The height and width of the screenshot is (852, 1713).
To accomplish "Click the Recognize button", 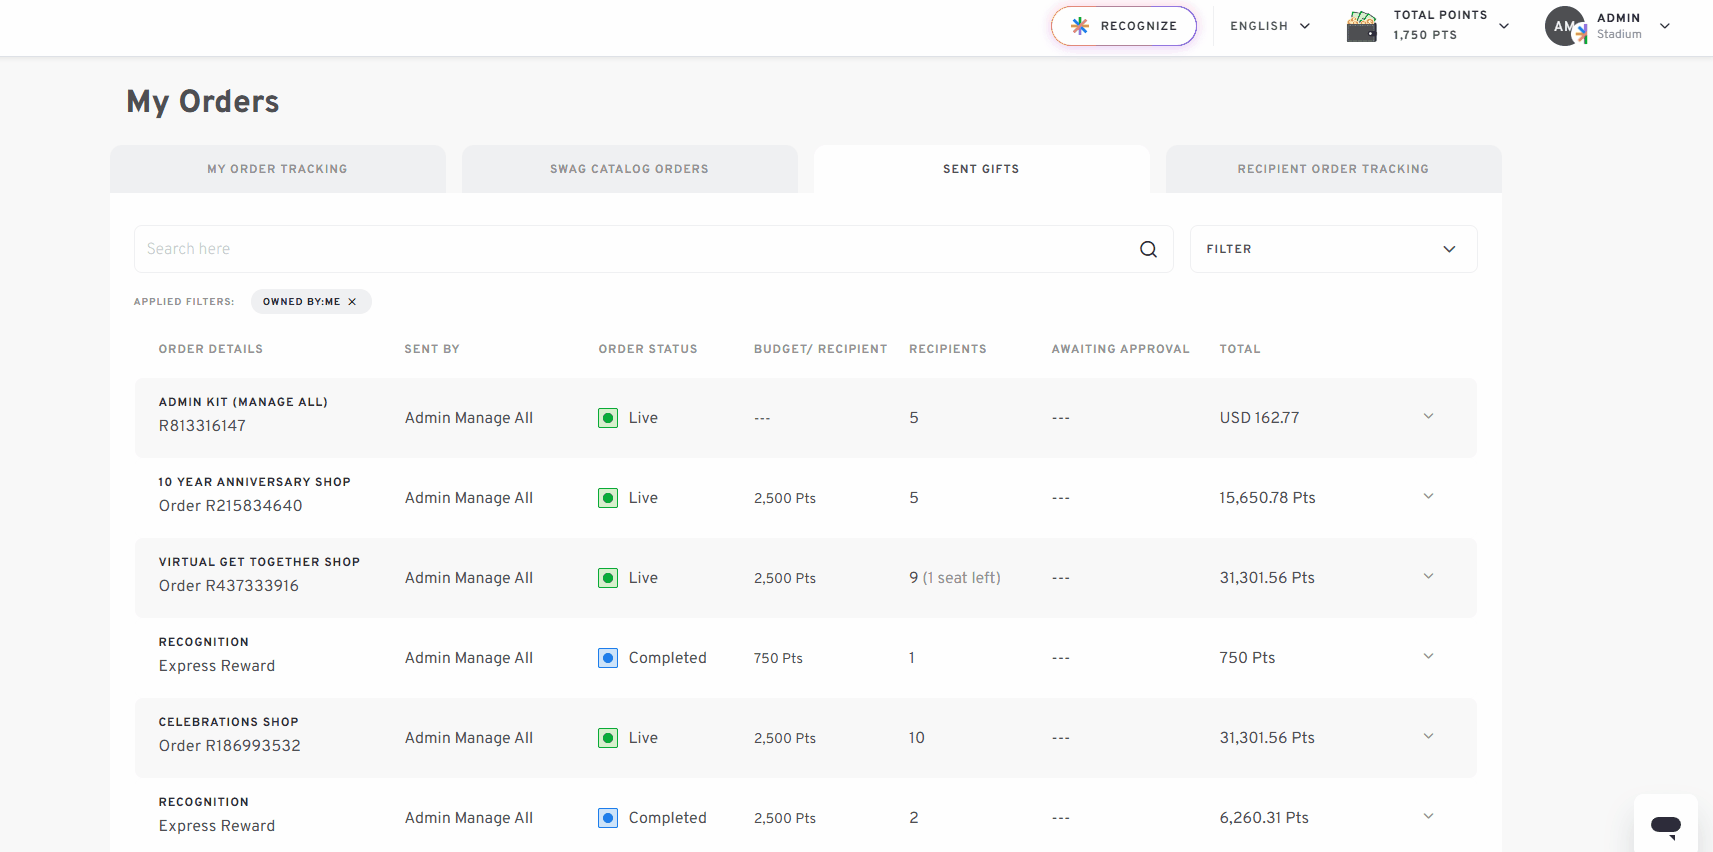I will [x=1124, y=26].
